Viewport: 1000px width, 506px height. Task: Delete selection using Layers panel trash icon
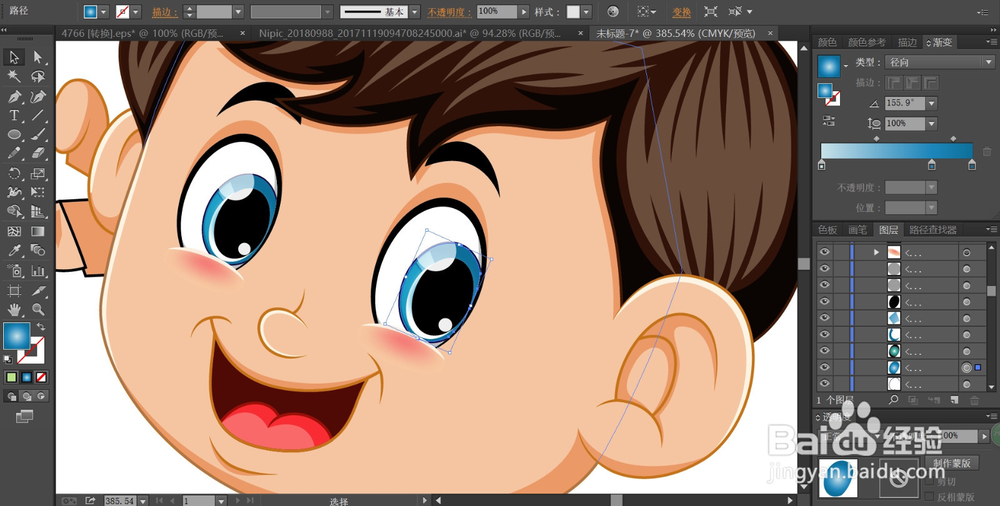[974, 400]
